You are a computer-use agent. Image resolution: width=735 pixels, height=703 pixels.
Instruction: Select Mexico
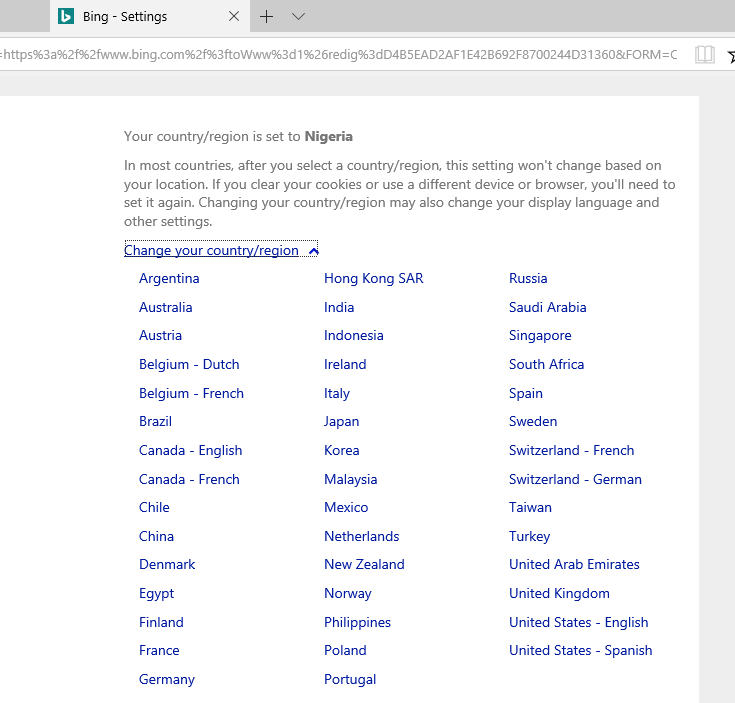346,508
